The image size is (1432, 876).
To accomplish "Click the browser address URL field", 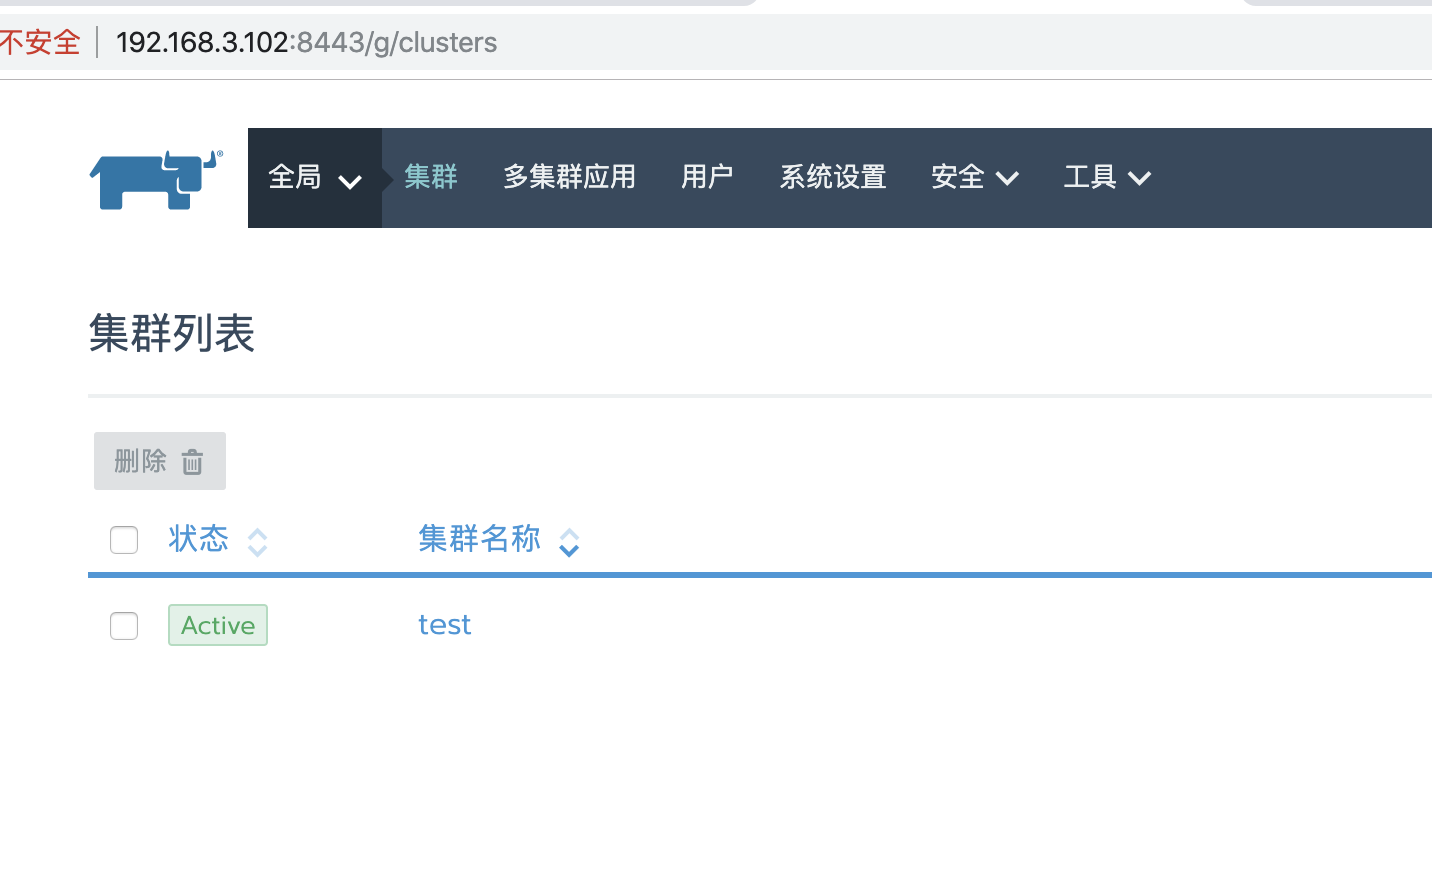I will coord(306,42).
